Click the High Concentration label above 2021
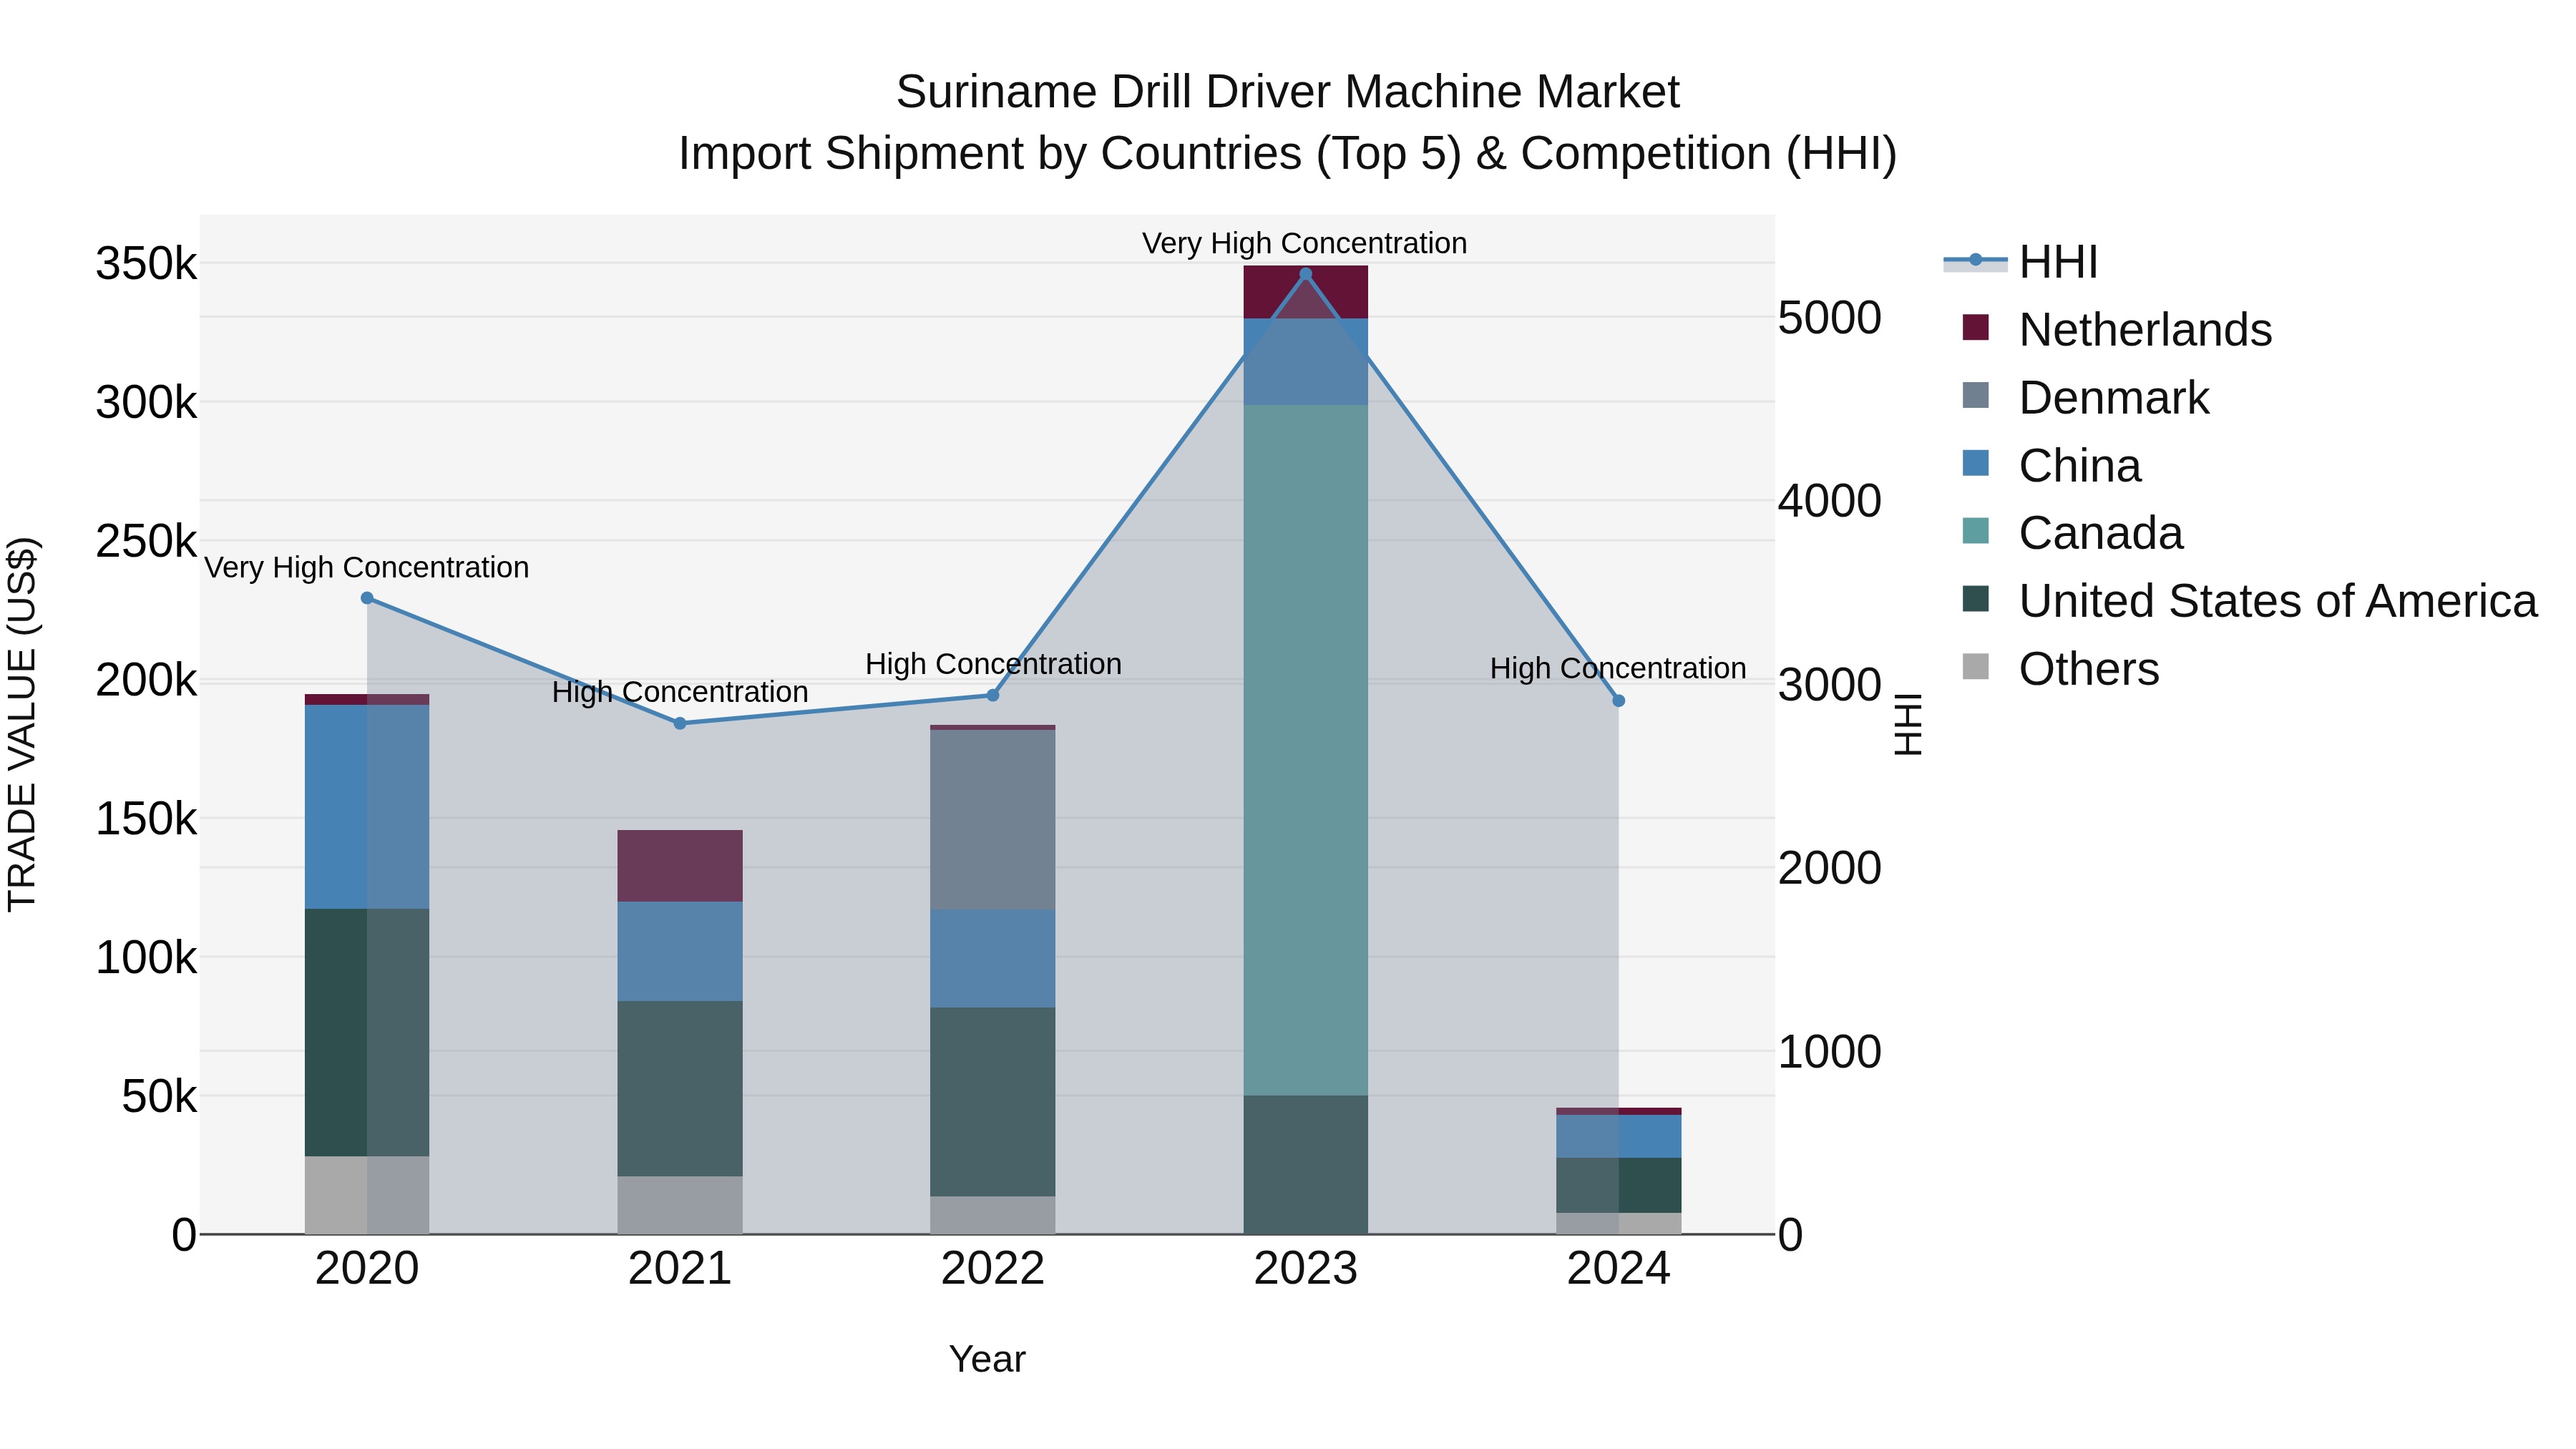 (680, 692)
